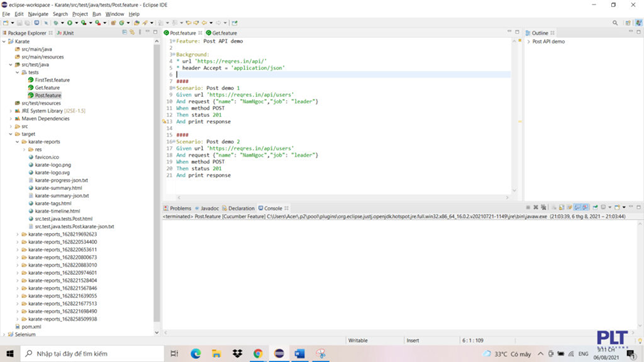Screen dimensions: 644x362
Task: Expand Maven Dependencies node
Action: coord(11,119)
